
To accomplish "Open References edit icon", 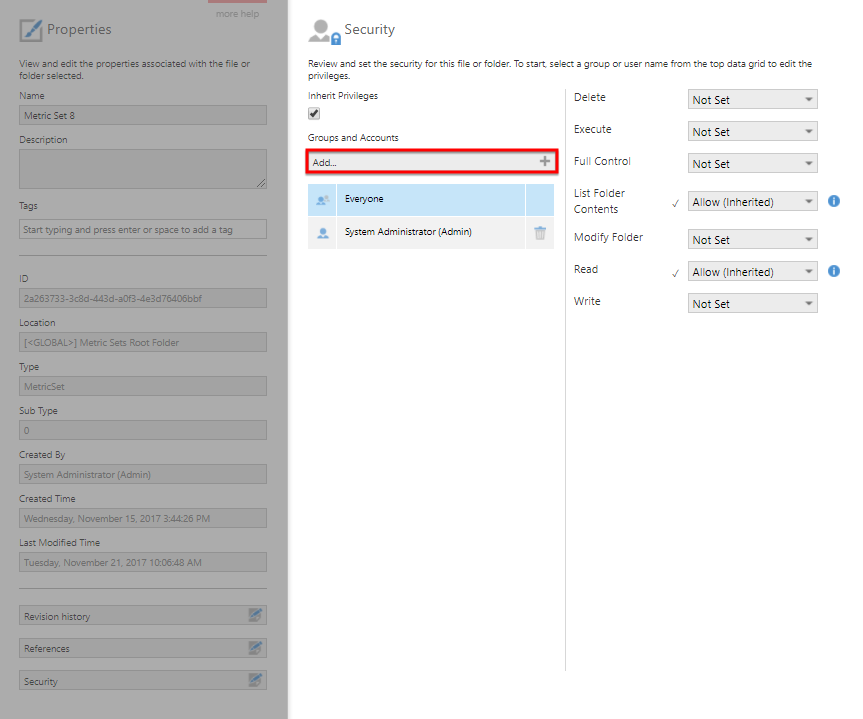I will tap(256, 648).
